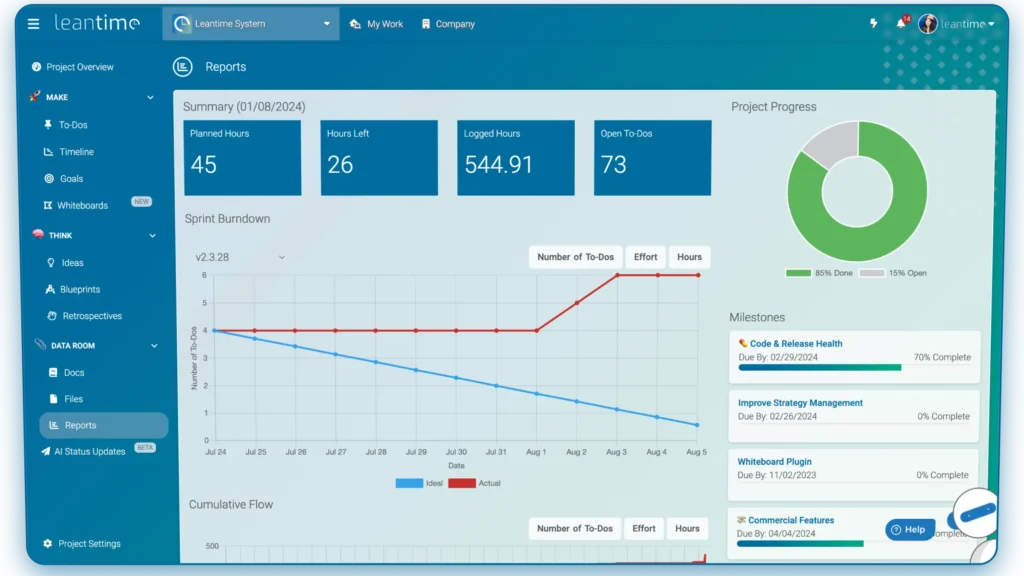The width and height of the screenshot is (1024, 576).
Task: Select burndown Number of To-Dos tab
Action: click(575, 257)
